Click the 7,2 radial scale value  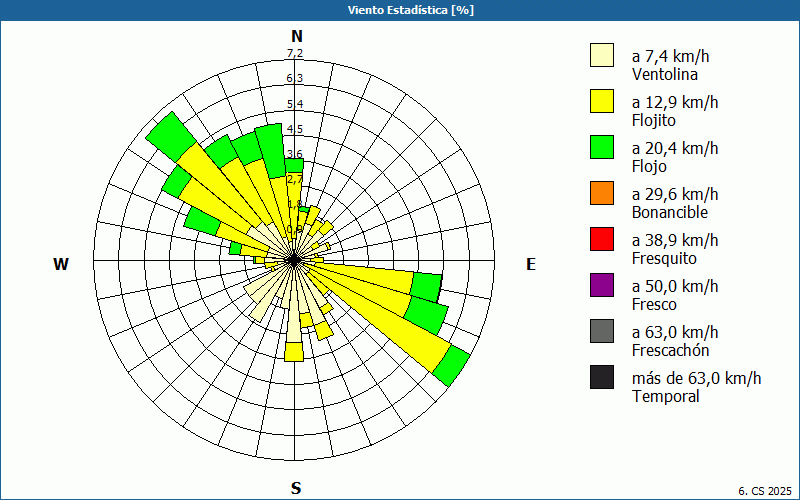(295, 53)
